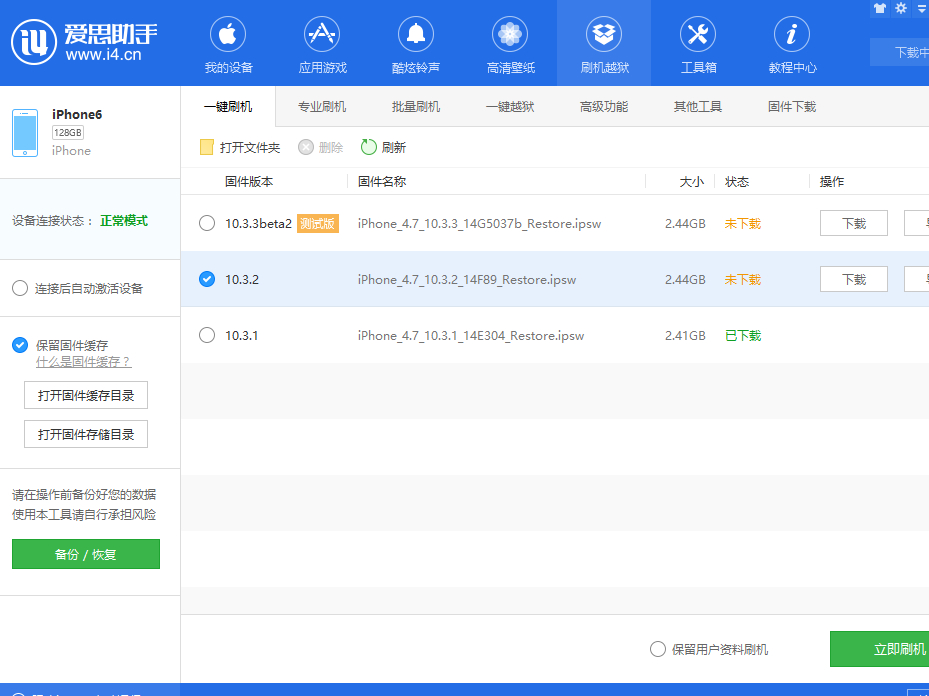Click 操作 column header
Image resolution: width=929 pixels, height=696 pixels.
coord(832,181)
